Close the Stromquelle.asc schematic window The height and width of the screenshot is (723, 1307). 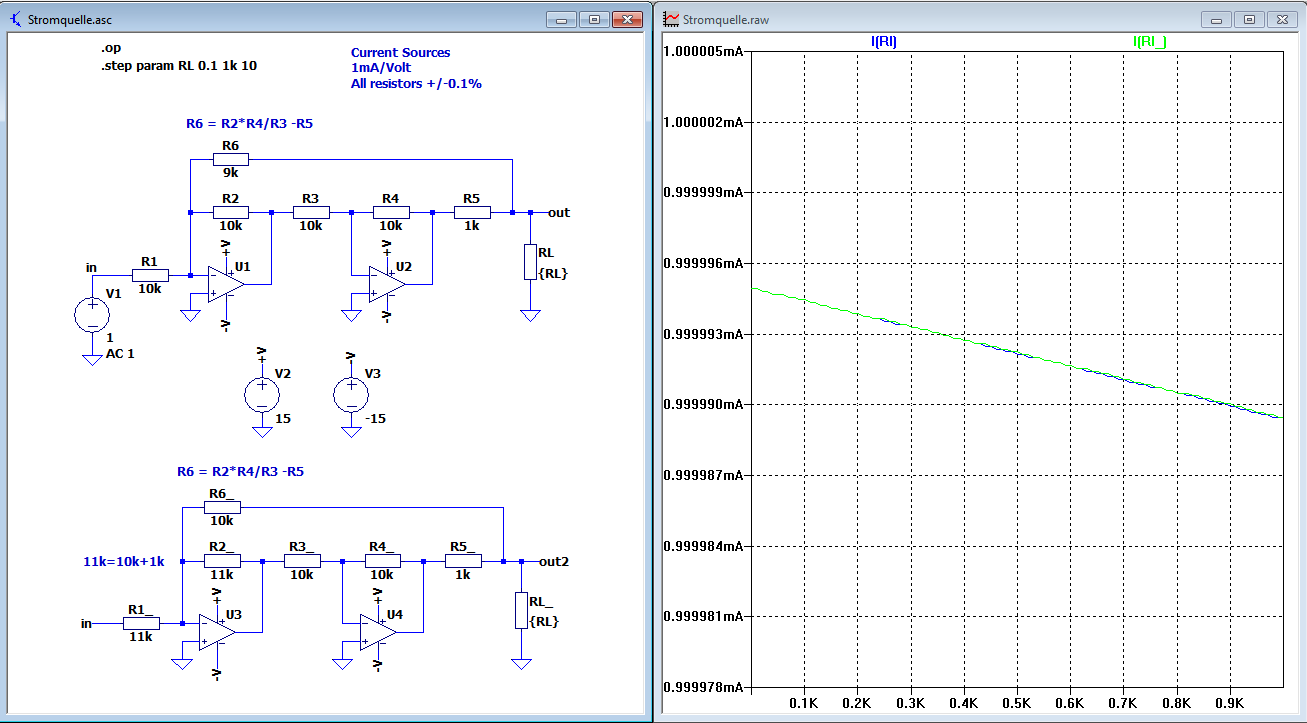pos(627,19)
